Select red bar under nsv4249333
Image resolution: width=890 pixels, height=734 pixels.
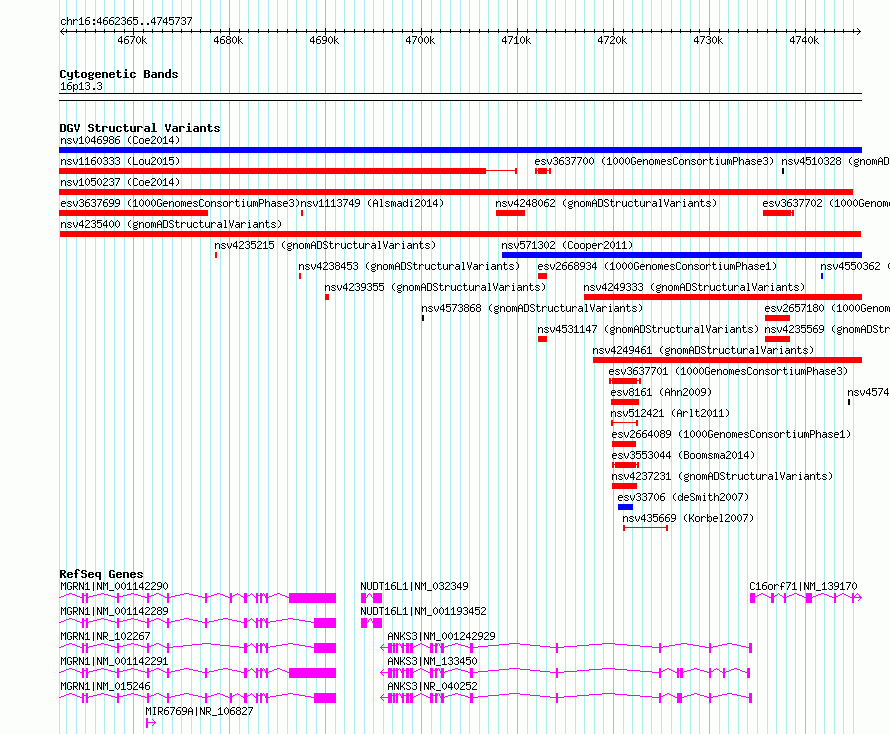tap(723, 297)
